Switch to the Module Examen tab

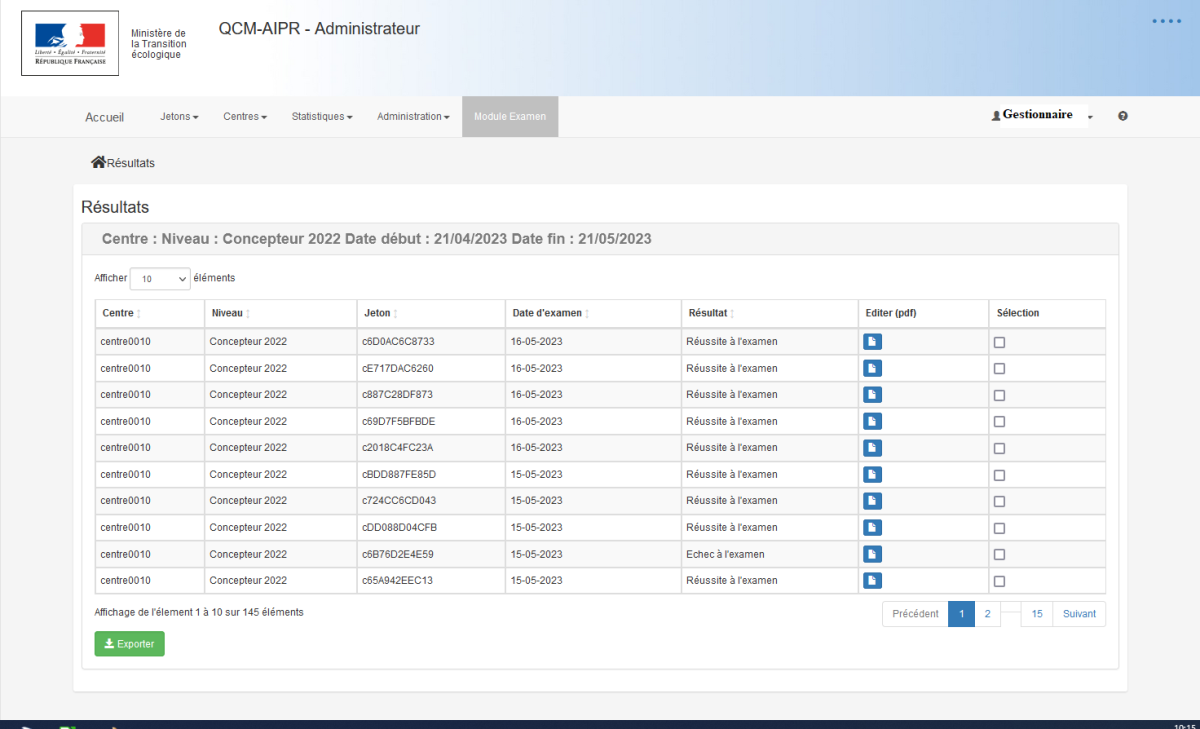click(x=510, y=117)
